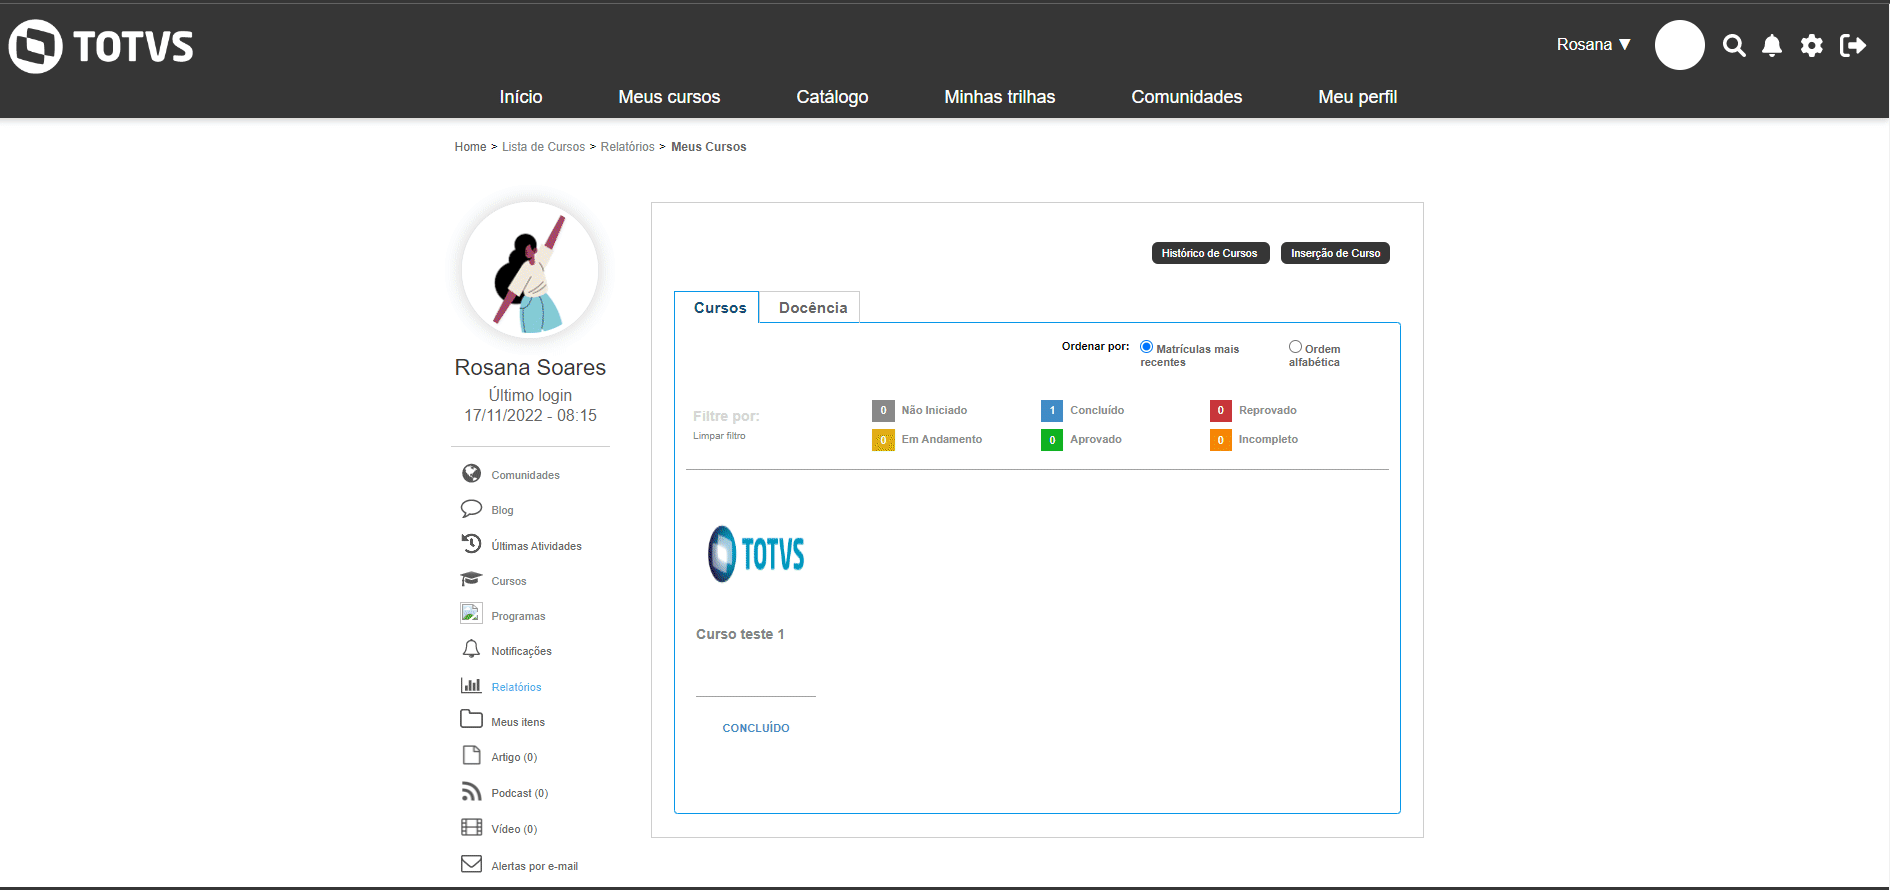Open settings gear icon in header
Image resolution: width=1890 pixels, height=890 pixels.
1812,45
